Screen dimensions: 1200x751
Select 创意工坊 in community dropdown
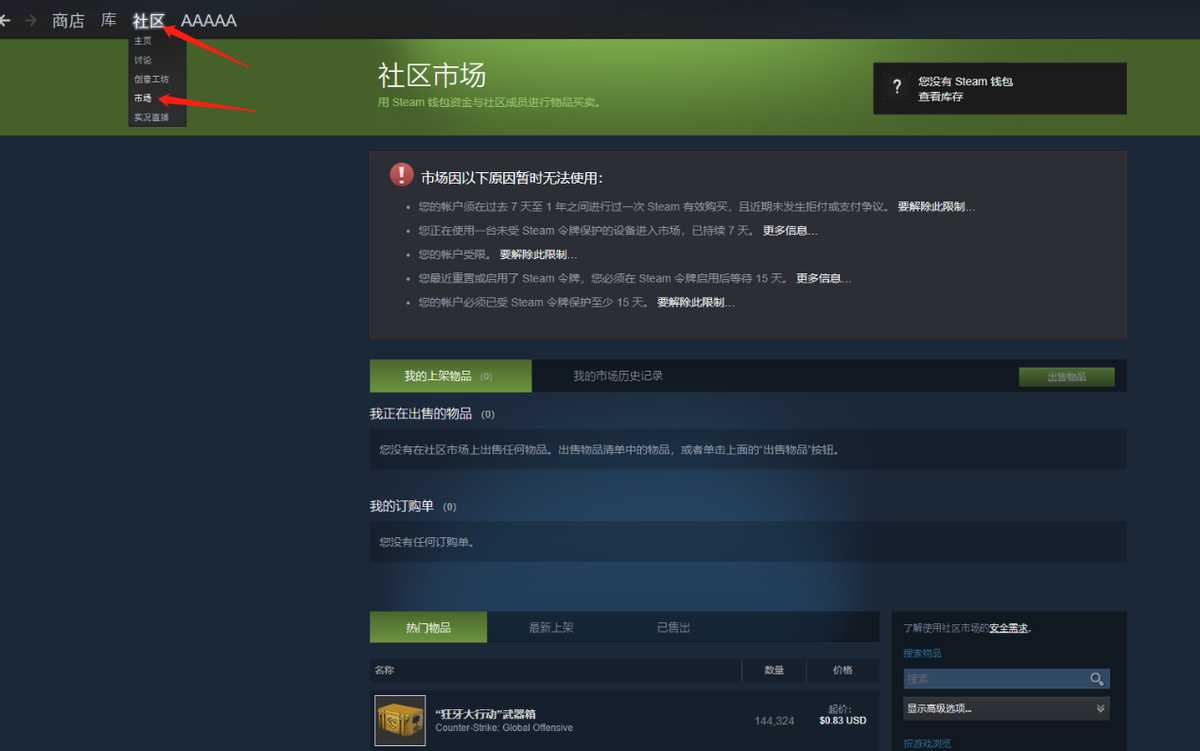[x=152, y=79]
